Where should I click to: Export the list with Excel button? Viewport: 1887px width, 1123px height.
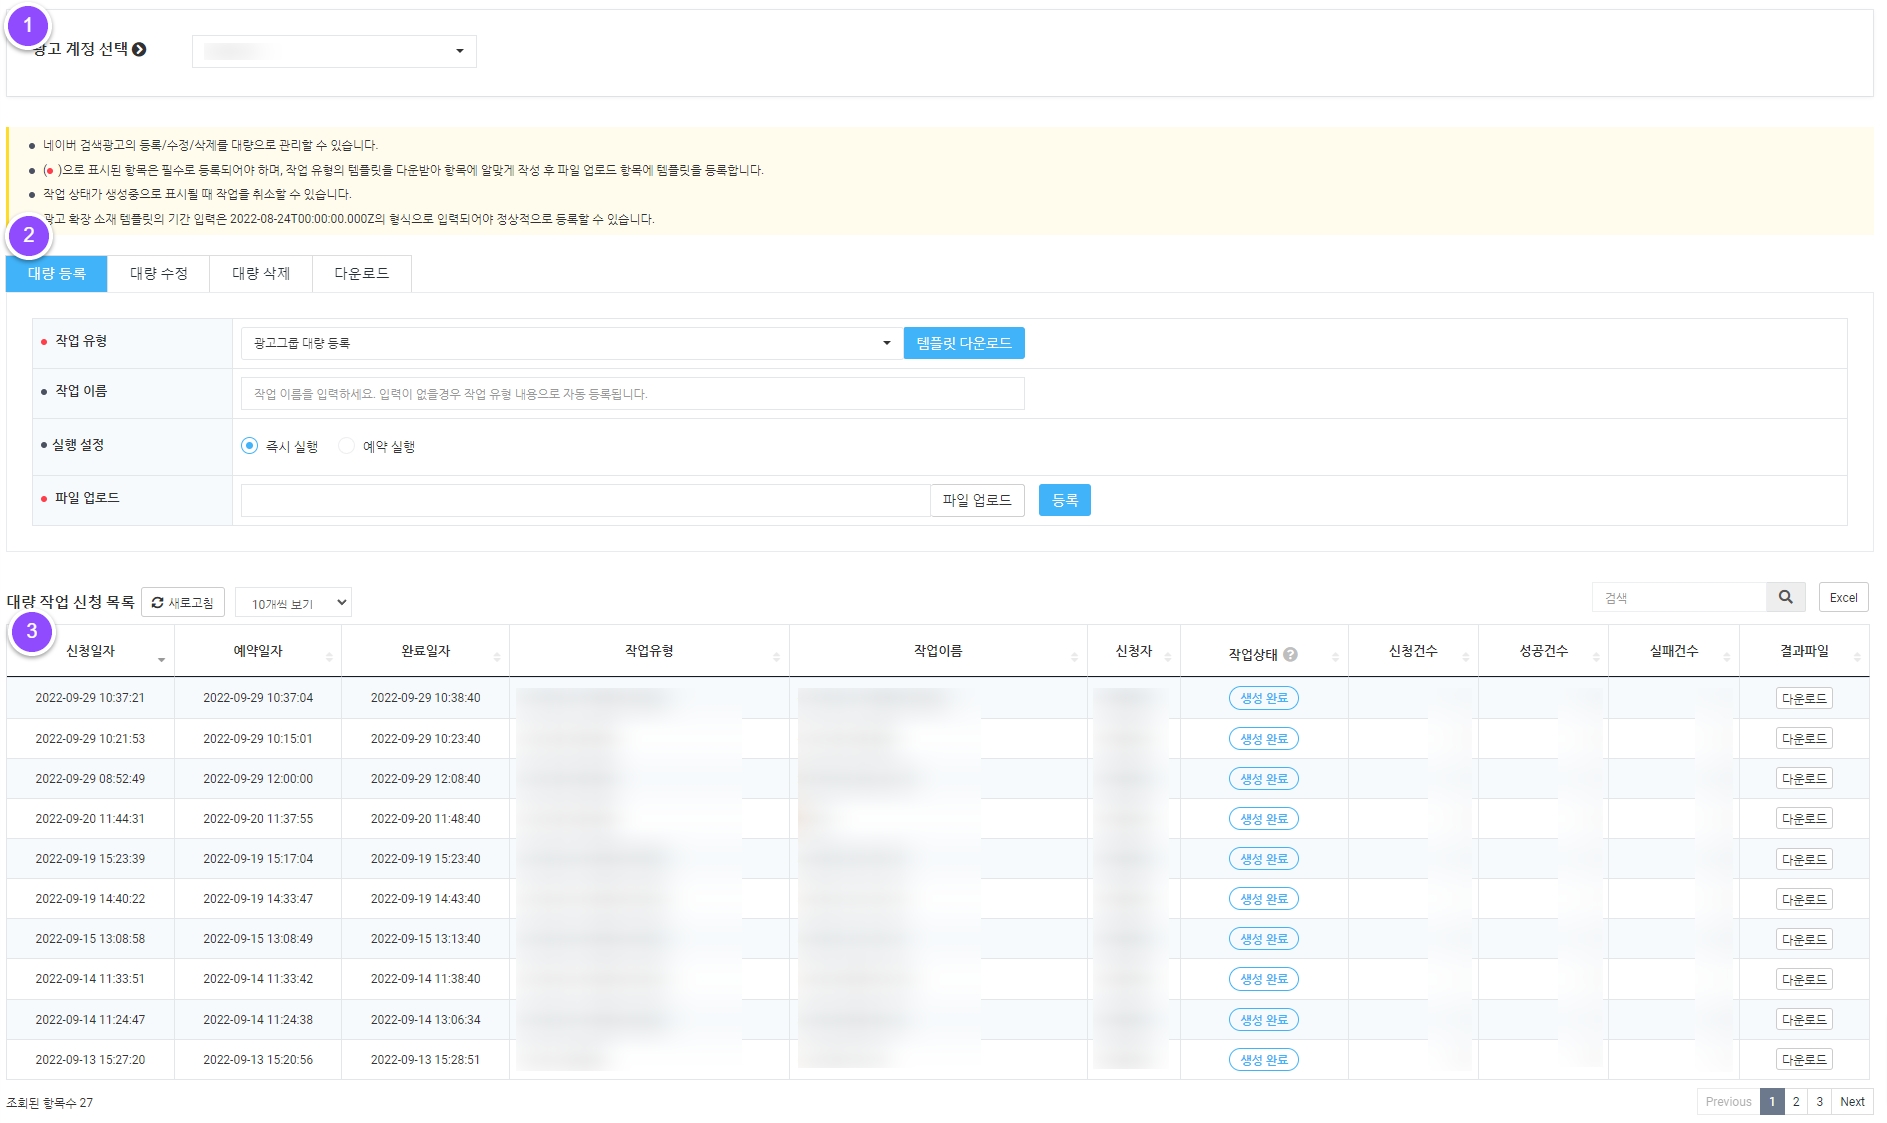click(x=1843, y=598)
